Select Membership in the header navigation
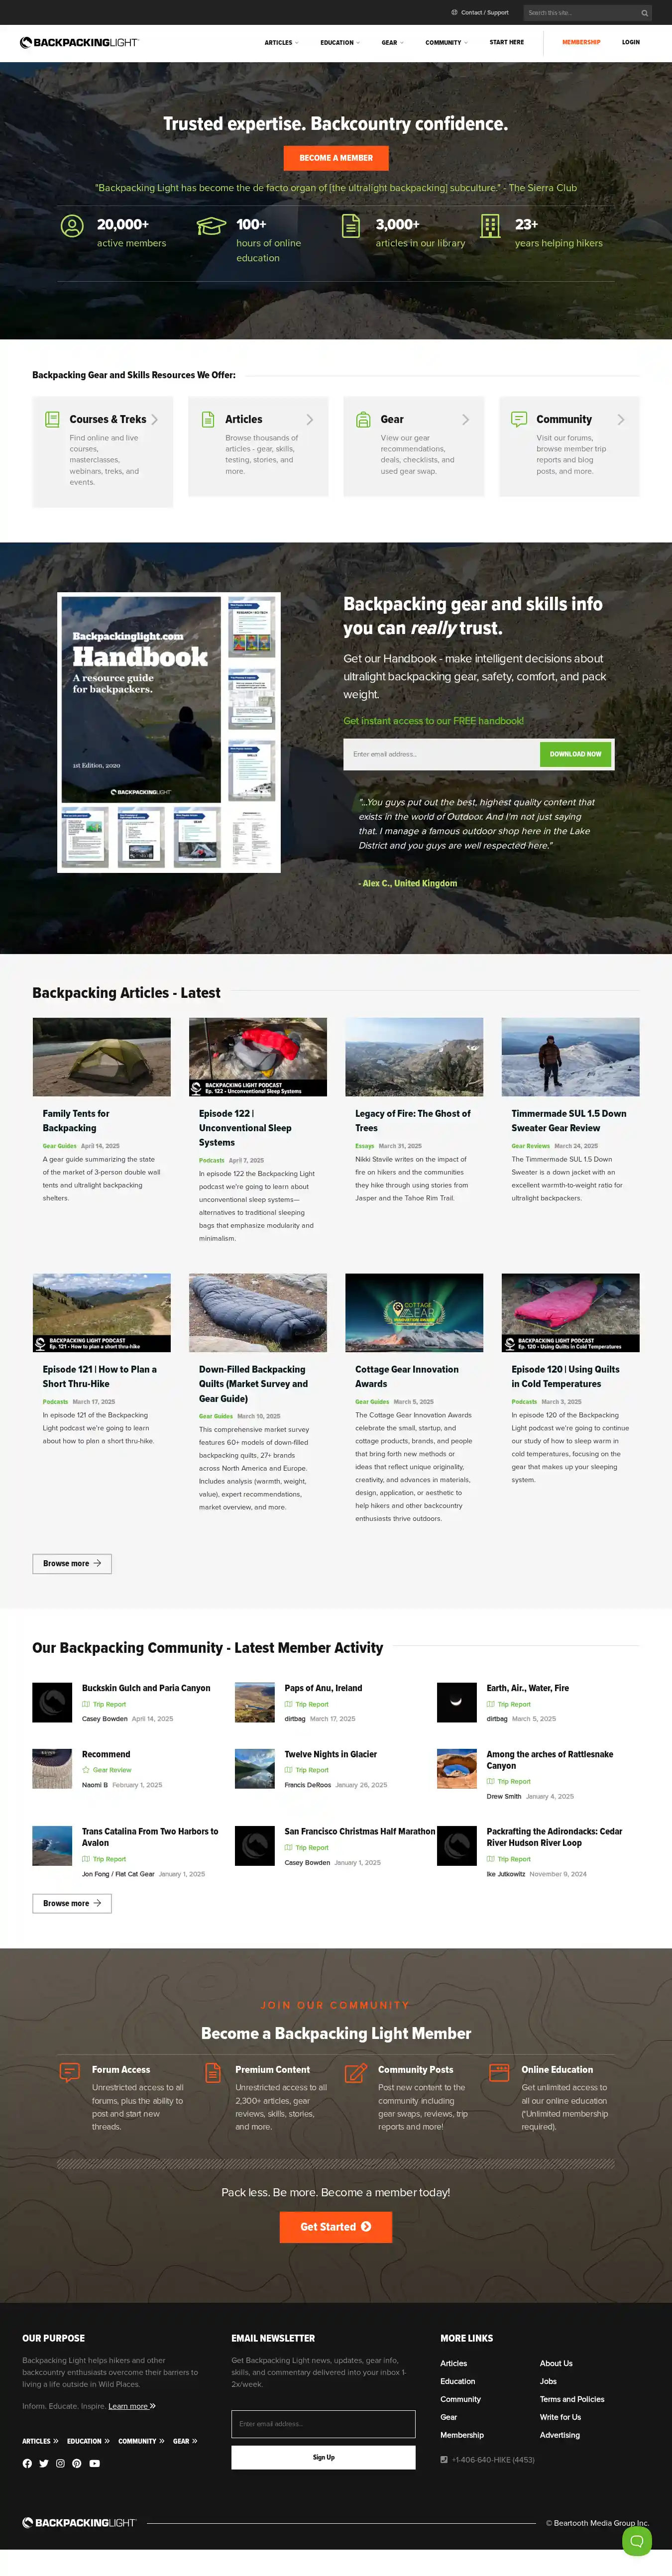Image resolution: width=672 pixels, height=2576 pixels. pyautogui.click(x=581, y=42)
